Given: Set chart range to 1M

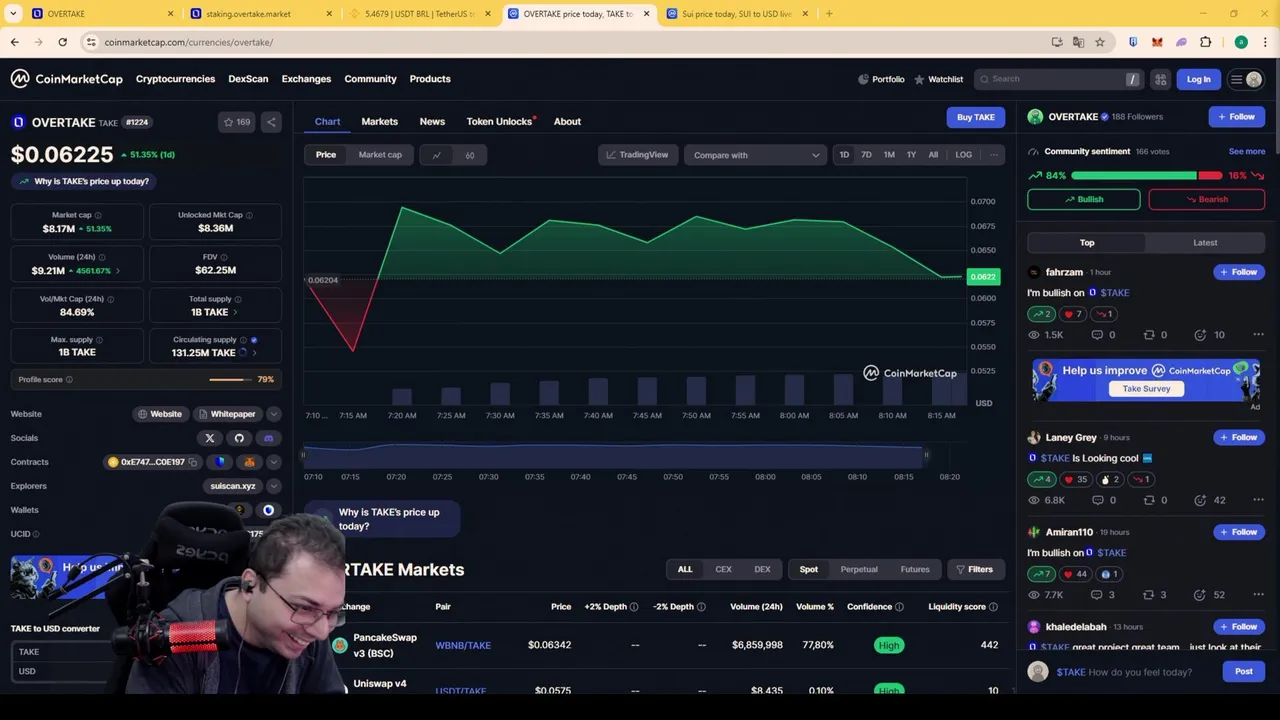Looking at the screenshot, I should [x=889, y=155].
